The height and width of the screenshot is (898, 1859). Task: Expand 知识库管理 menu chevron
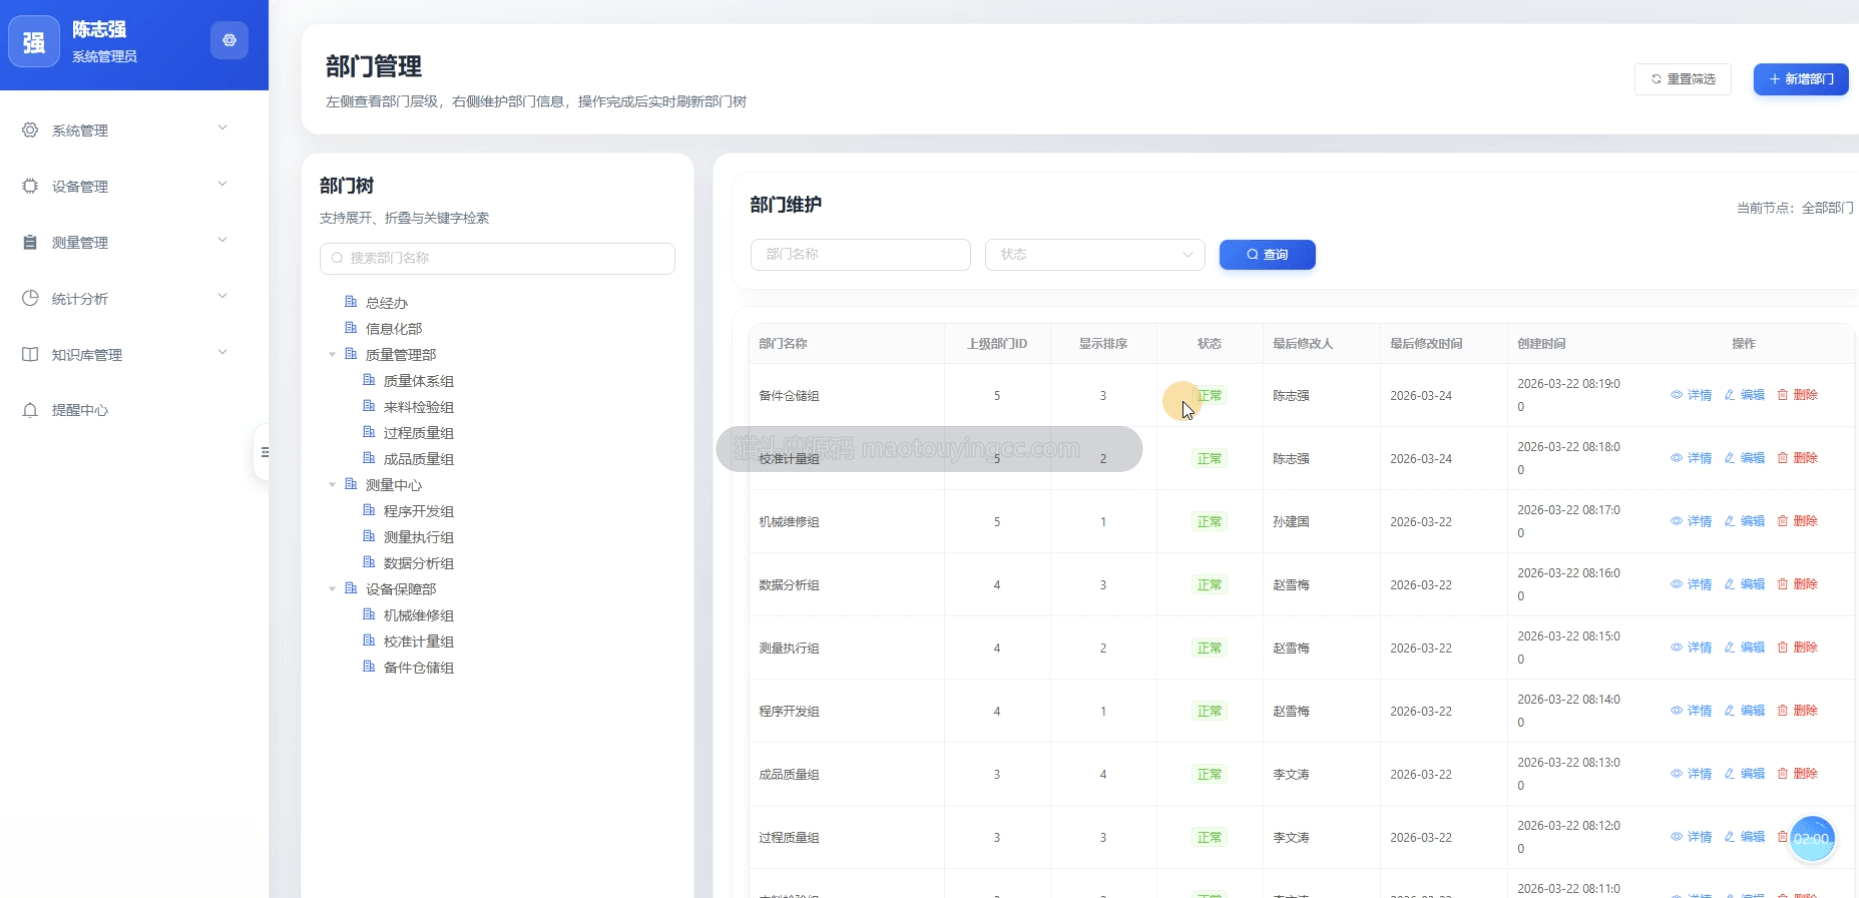[222, 352]
